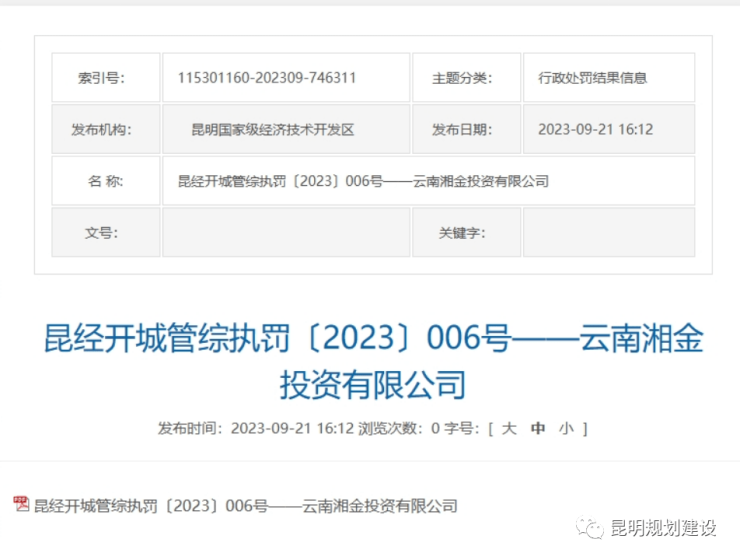Click the 发布日期 label cell

[466, 129]
